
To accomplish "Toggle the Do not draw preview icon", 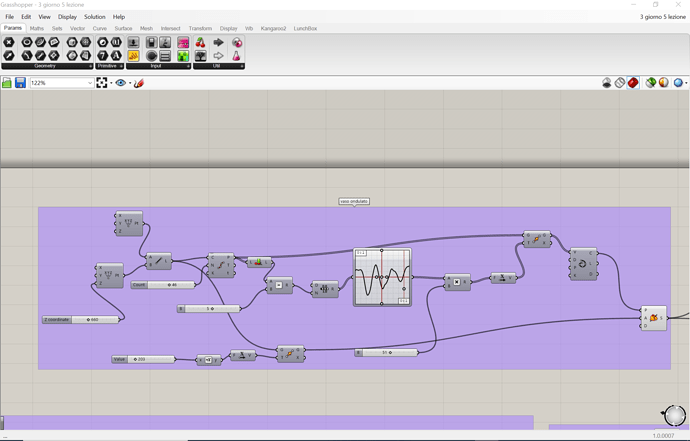I will [606, 83].
